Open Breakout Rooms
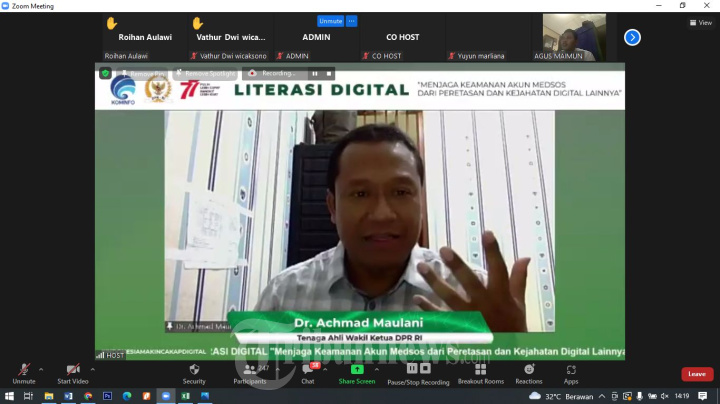This screenshot has height=404, width=720. coord(481,374)
